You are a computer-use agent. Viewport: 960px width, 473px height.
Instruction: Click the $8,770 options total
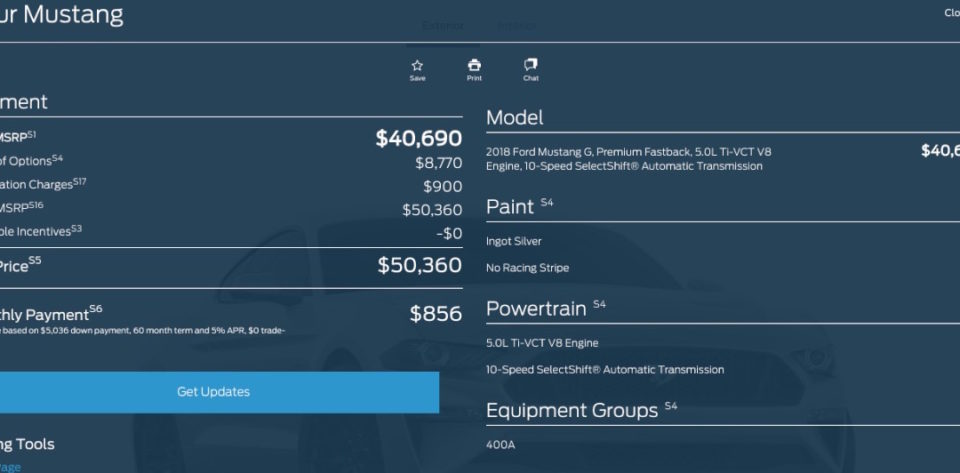tap(438, 163)
